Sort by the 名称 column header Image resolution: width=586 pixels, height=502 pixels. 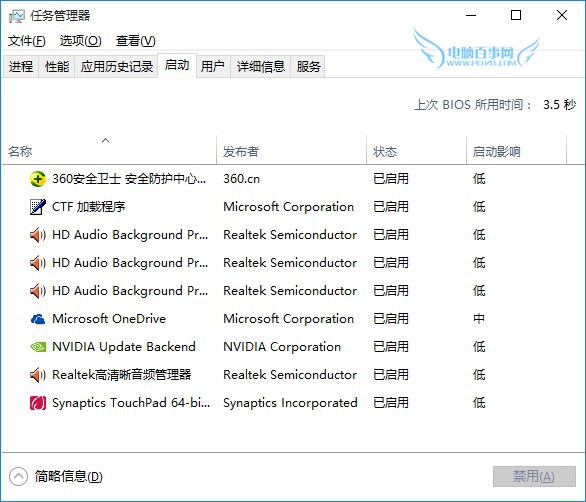coord(109,151)
